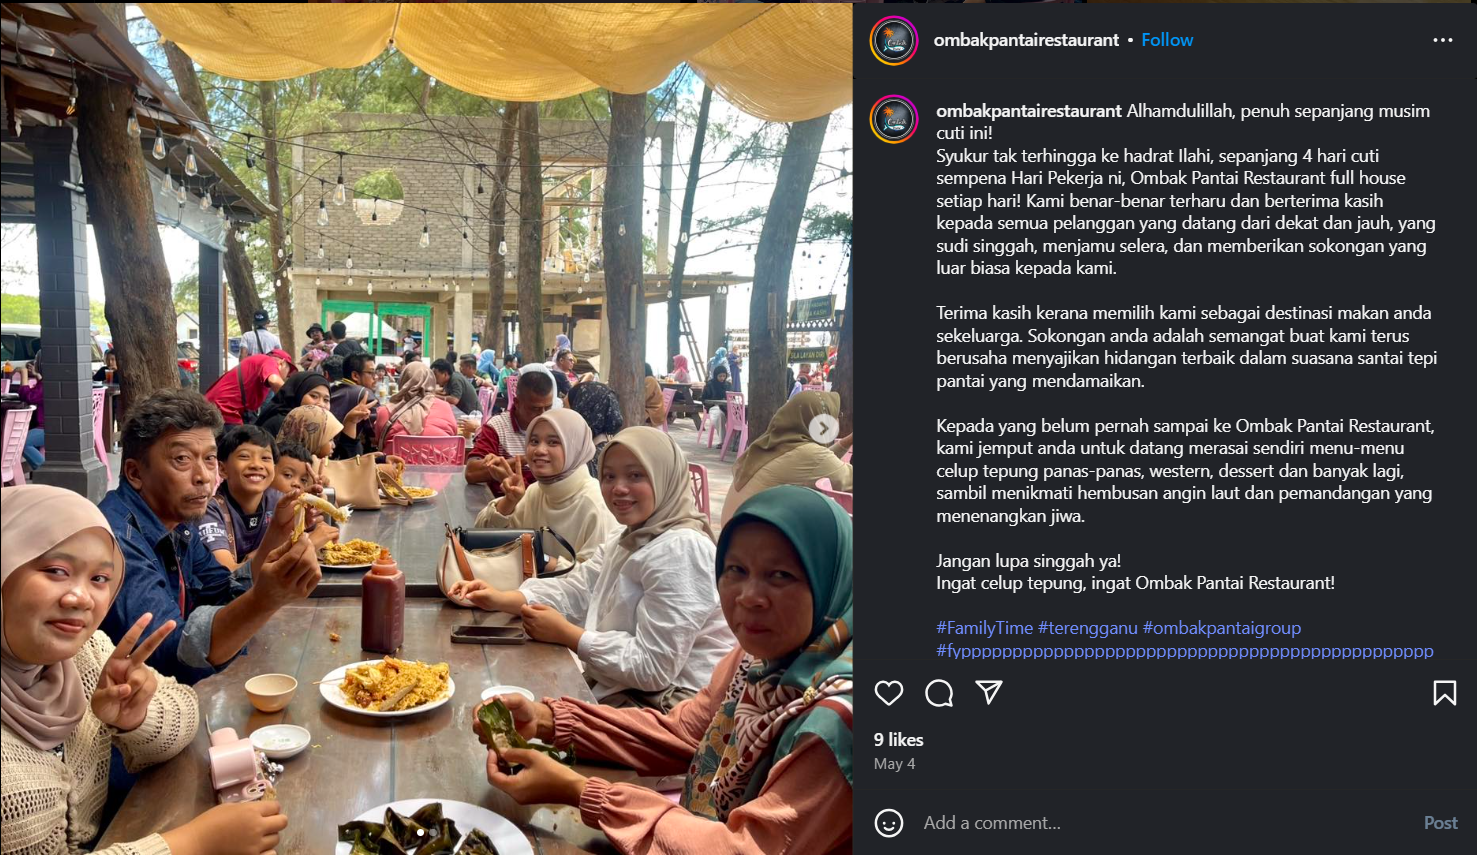The width and height of the screenshot is (1477, 855).
Task: Open the profile picture in the post header
Action: (894, 41)
